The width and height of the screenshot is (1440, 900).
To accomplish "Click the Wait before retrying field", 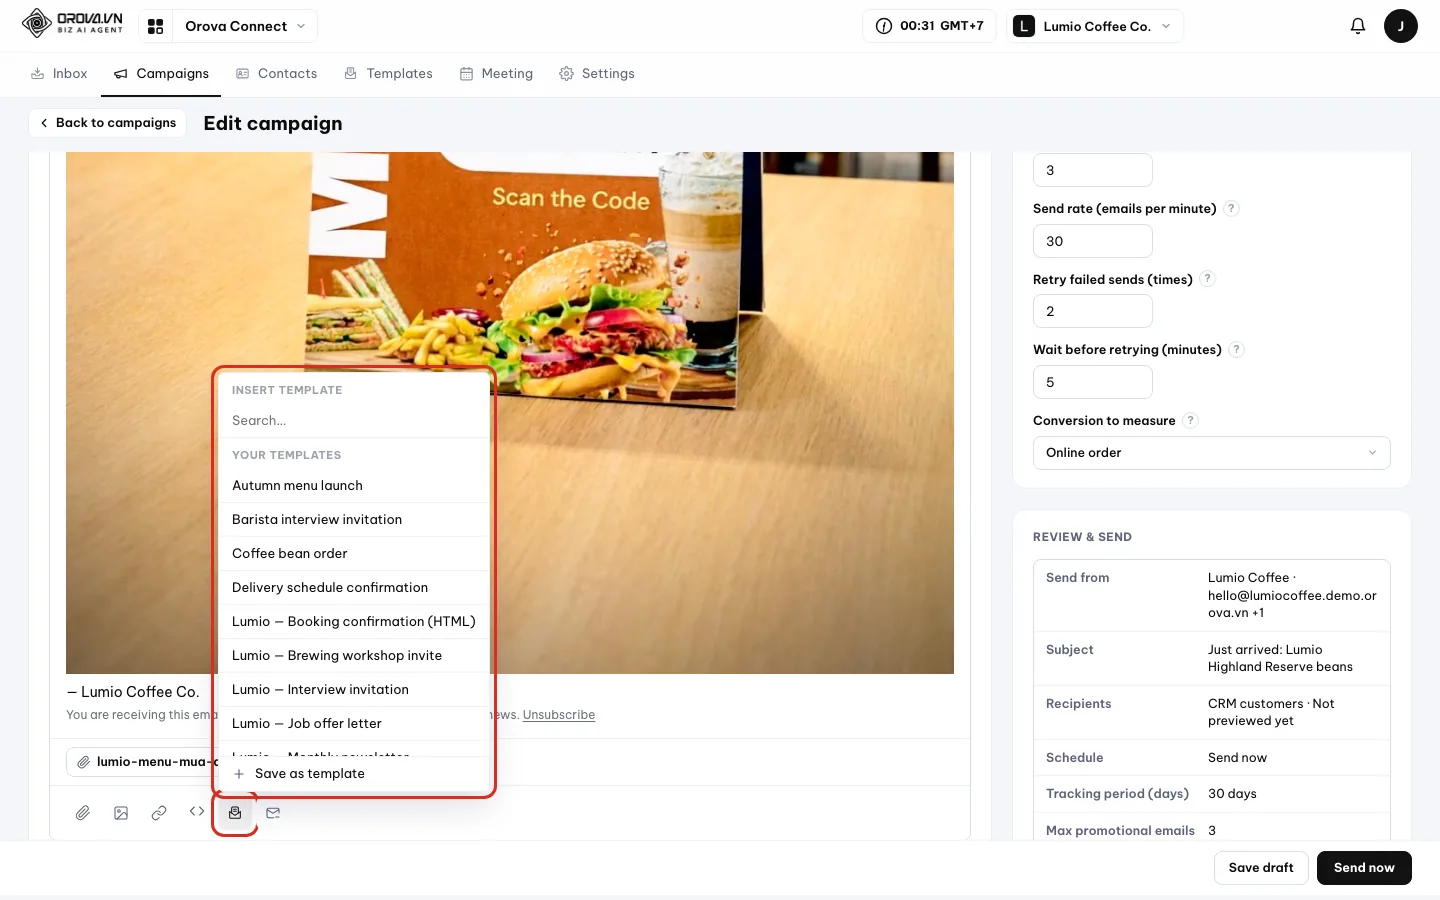I will pos(1092,382).
